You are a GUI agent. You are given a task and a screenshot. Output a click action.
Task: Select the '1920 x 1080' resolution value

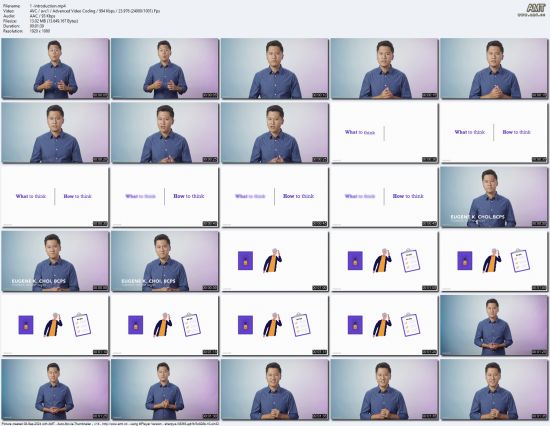[x=40, y=31]
